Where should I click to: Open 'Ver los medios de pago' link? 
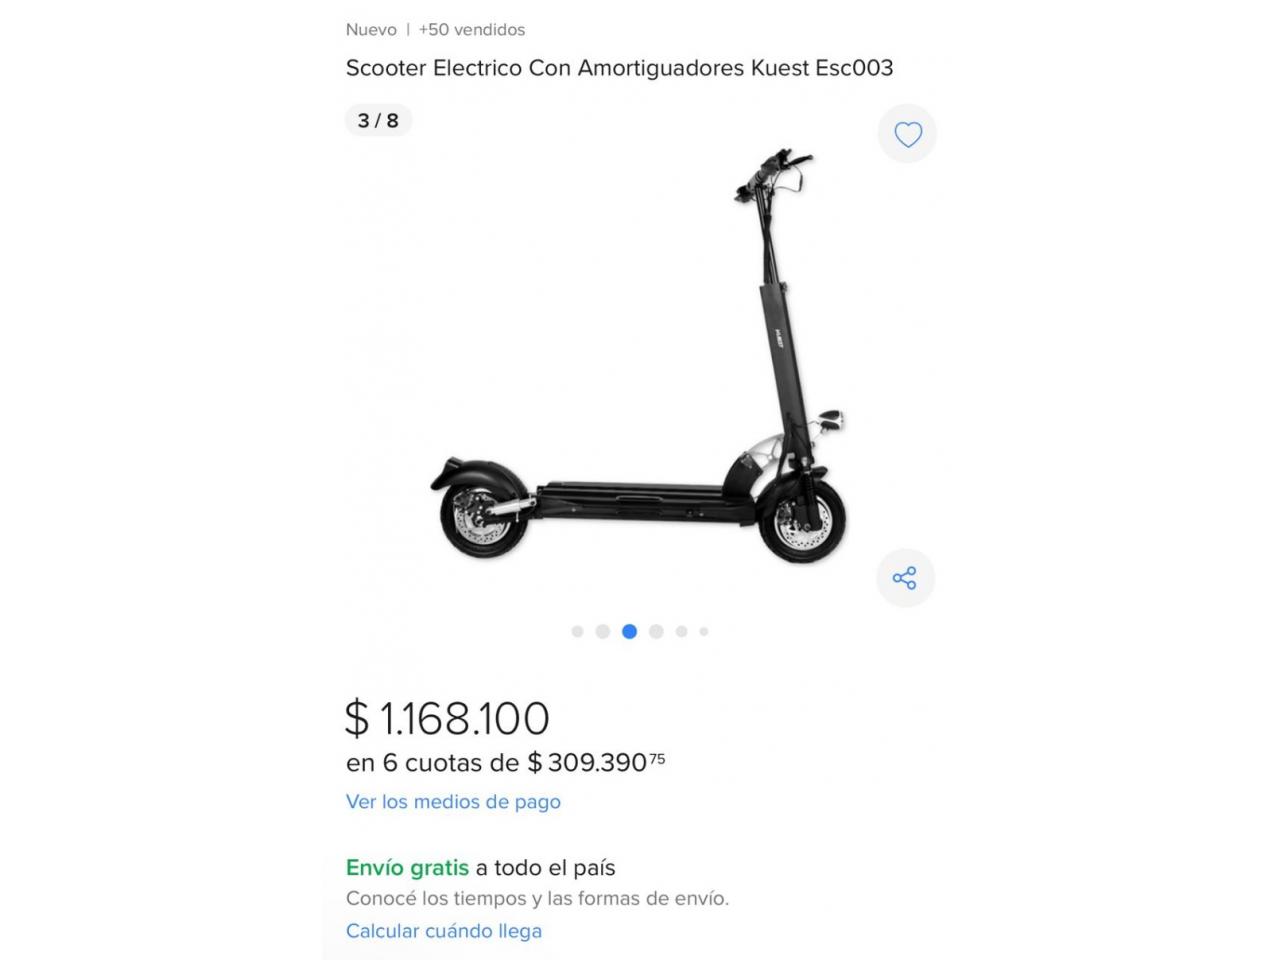(x=453, y=801)
